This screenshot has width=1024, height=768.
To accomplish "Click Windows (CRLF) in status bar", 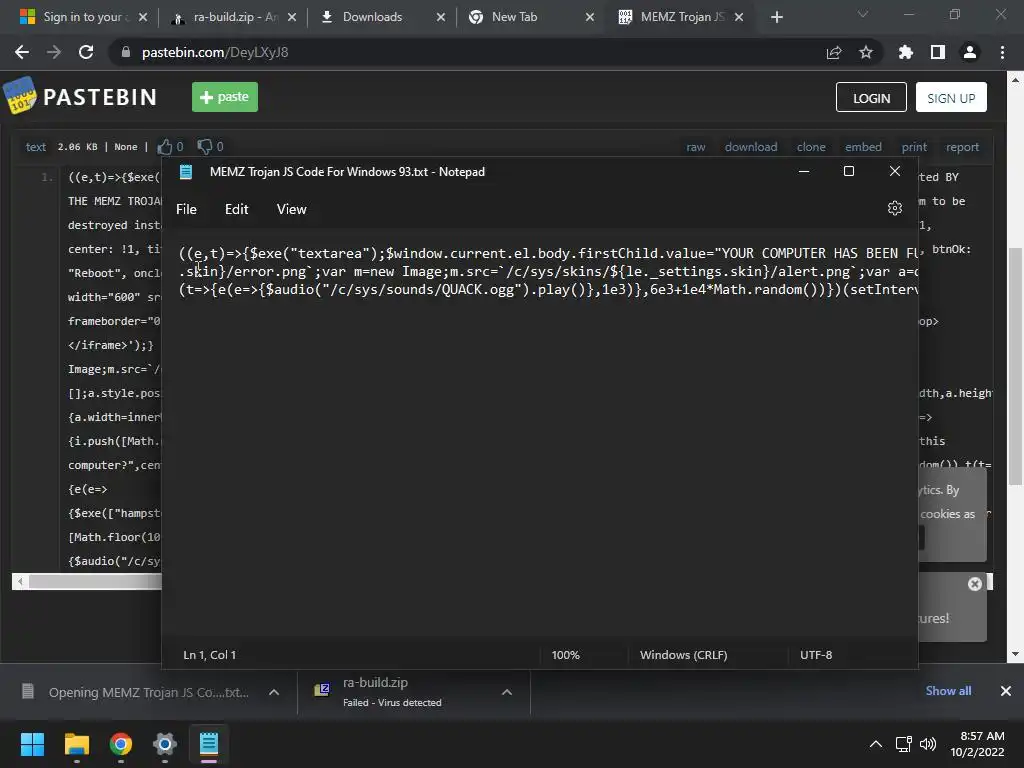I will point(684,655).
